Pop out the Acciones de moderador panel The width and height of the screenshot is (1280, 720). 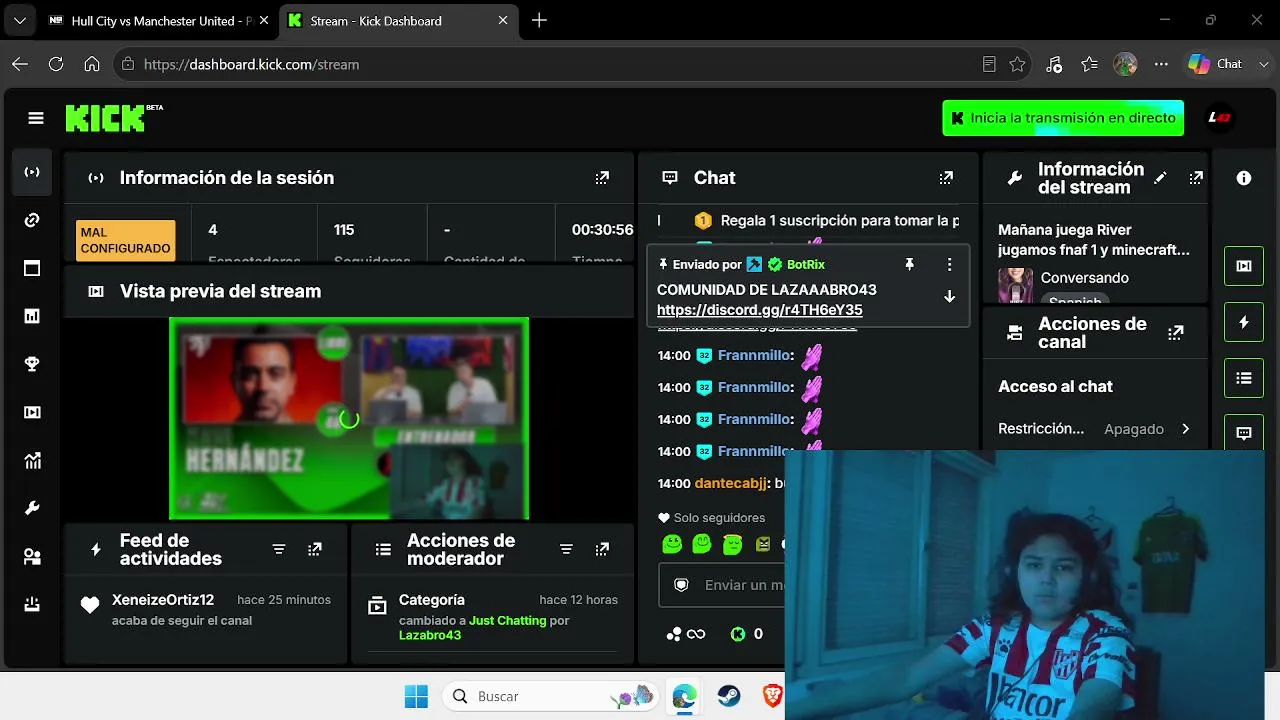(602, 549)
